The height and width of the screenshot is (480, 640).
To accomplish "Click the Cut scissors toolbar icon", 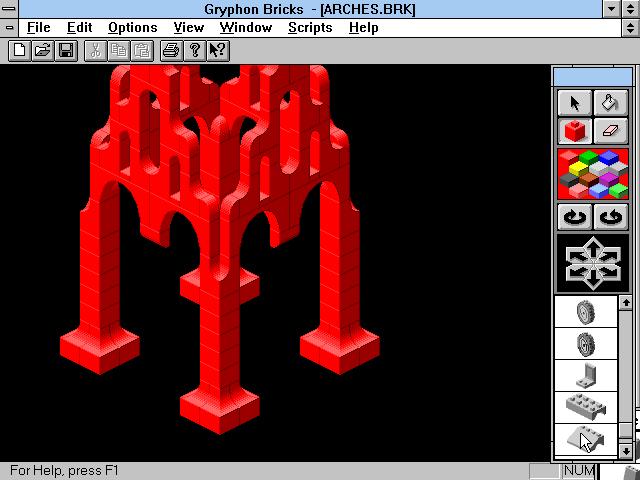I will pos(96,51).
